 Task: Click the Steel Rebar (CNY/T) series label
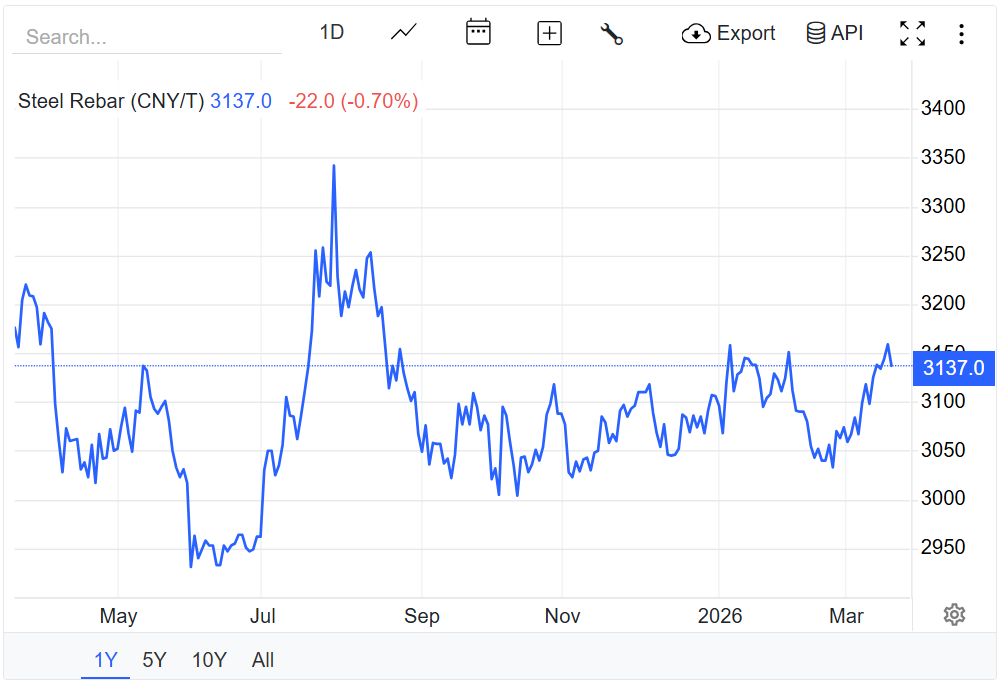point(111,101)
